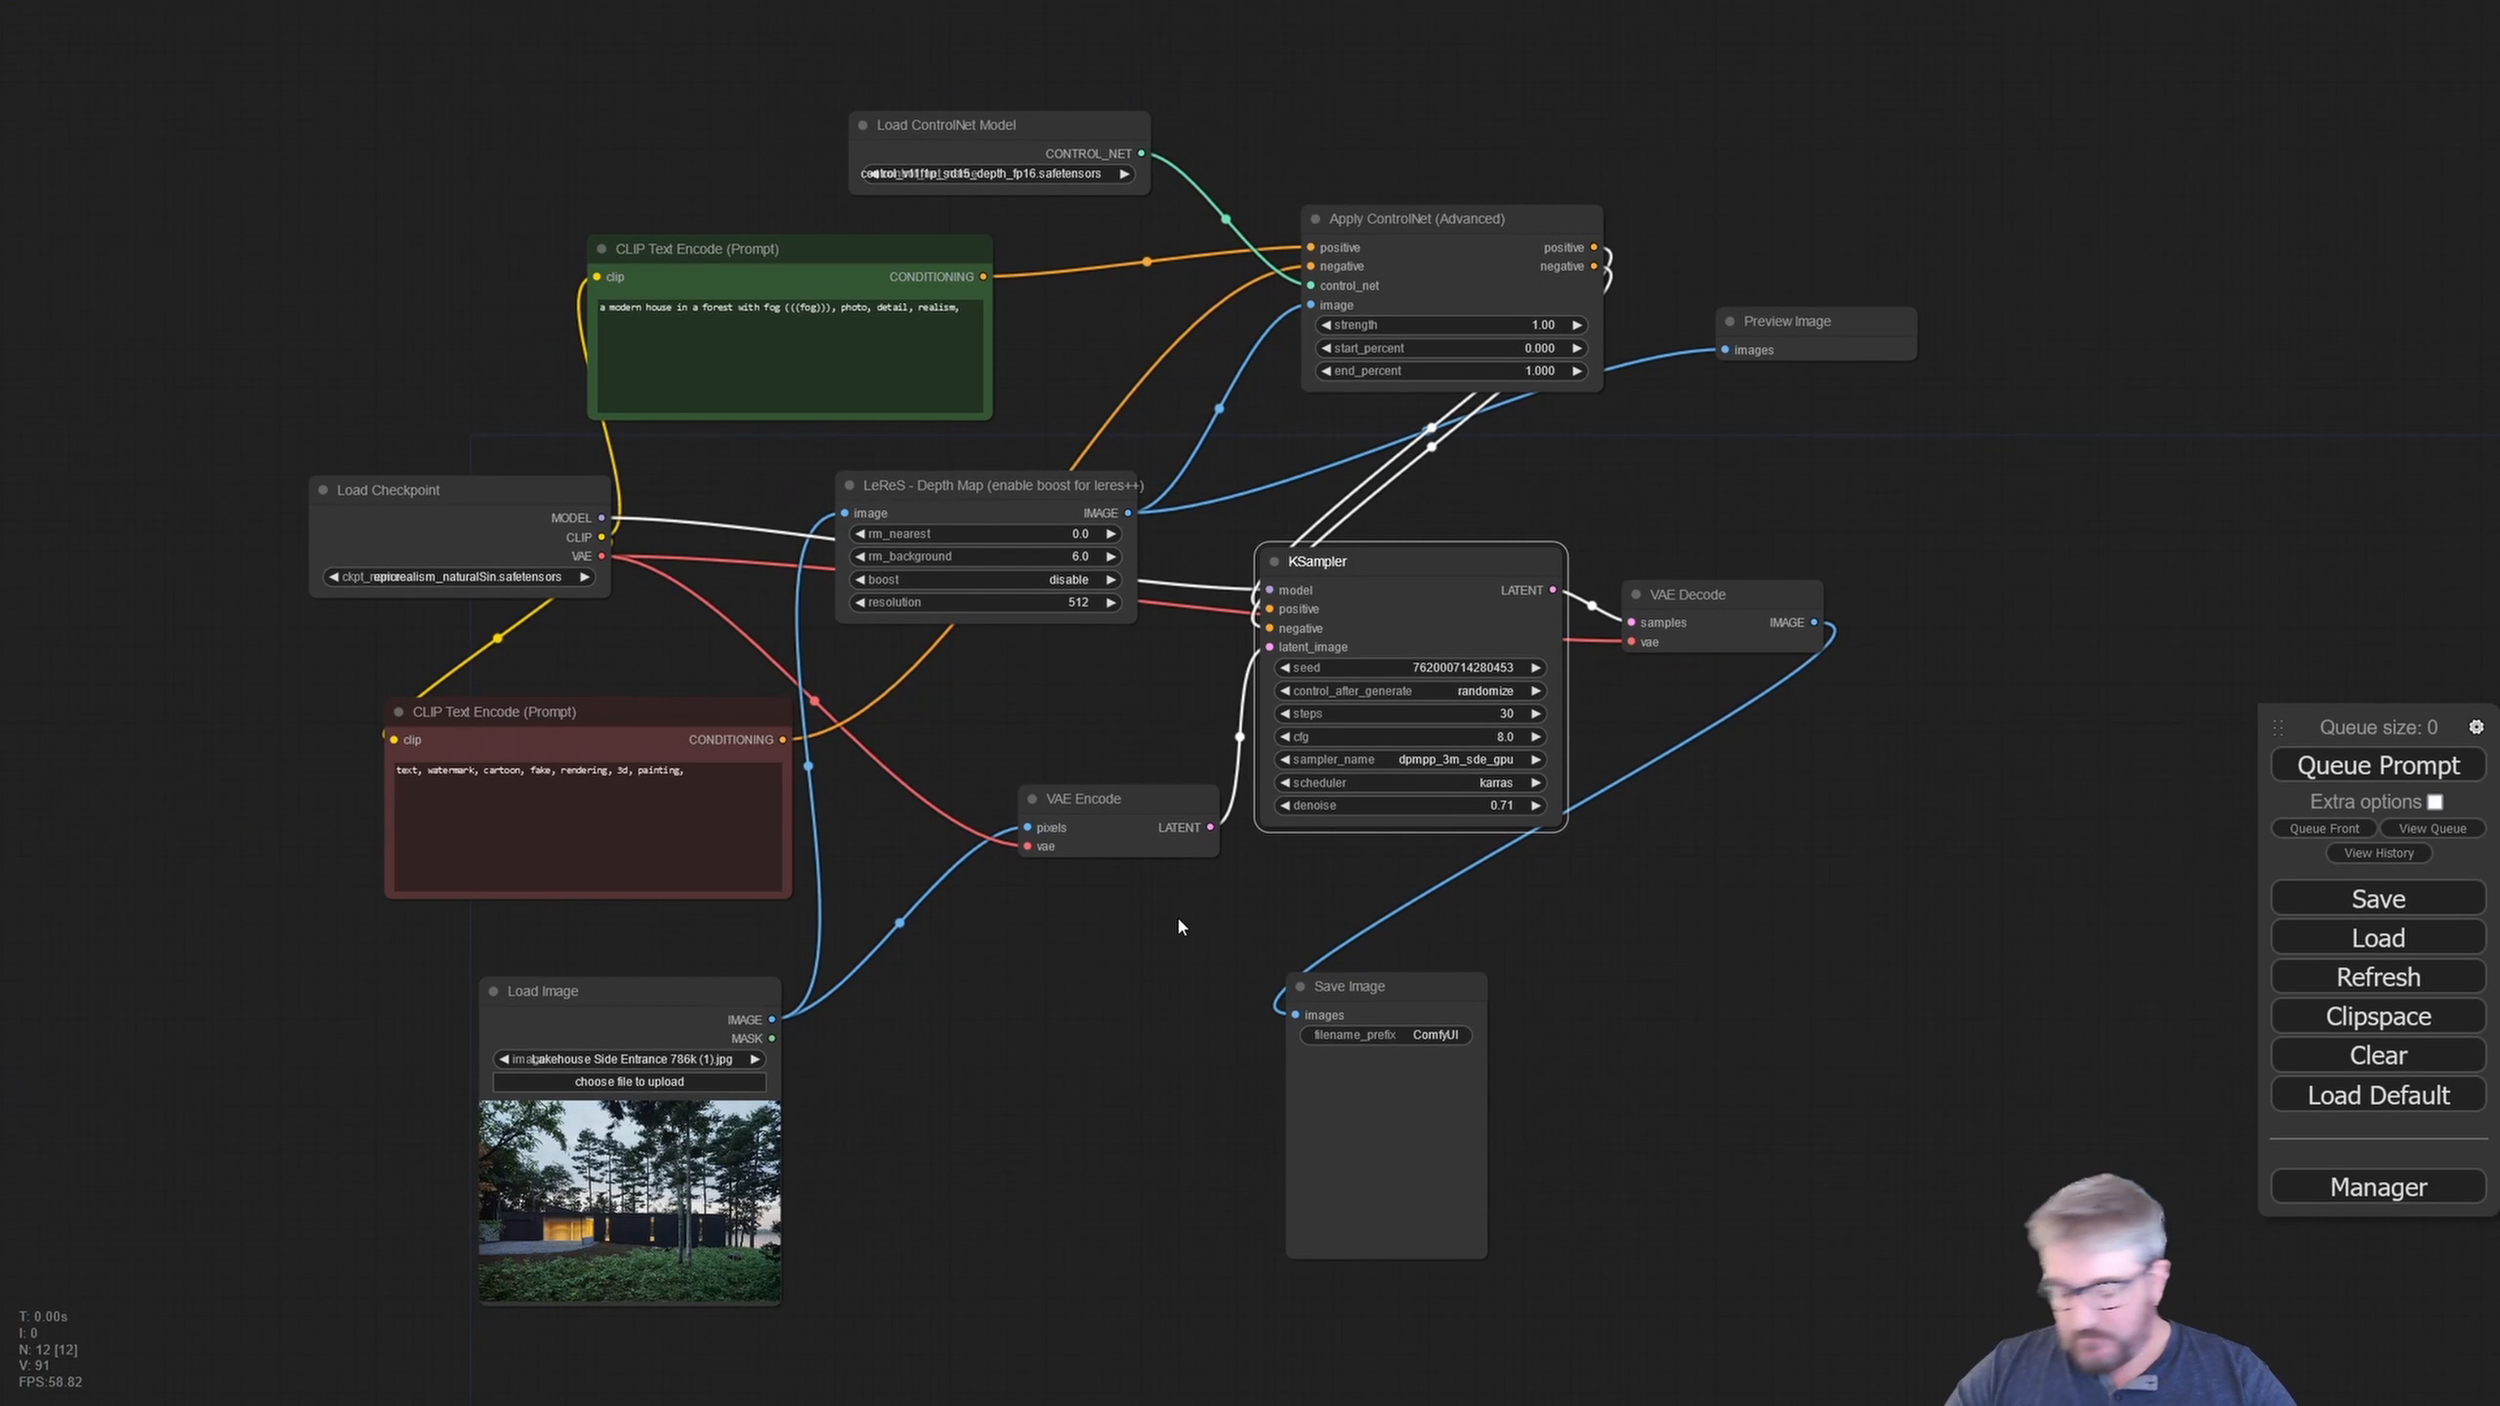This screenshot has width=2500, height=1406.
Task: Click the Load ControlNet Model collapse dot
Action: tap(863, 125)
